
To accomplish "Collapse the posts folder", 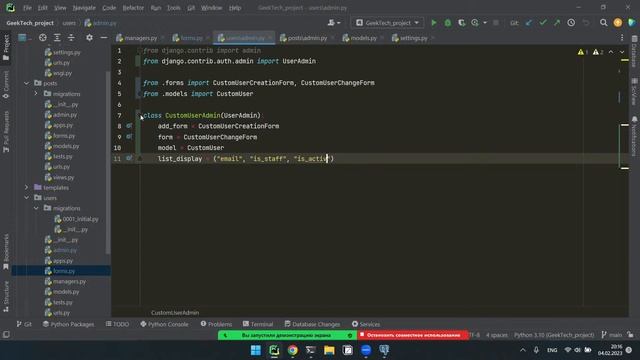I will click(x=27, y=83).
